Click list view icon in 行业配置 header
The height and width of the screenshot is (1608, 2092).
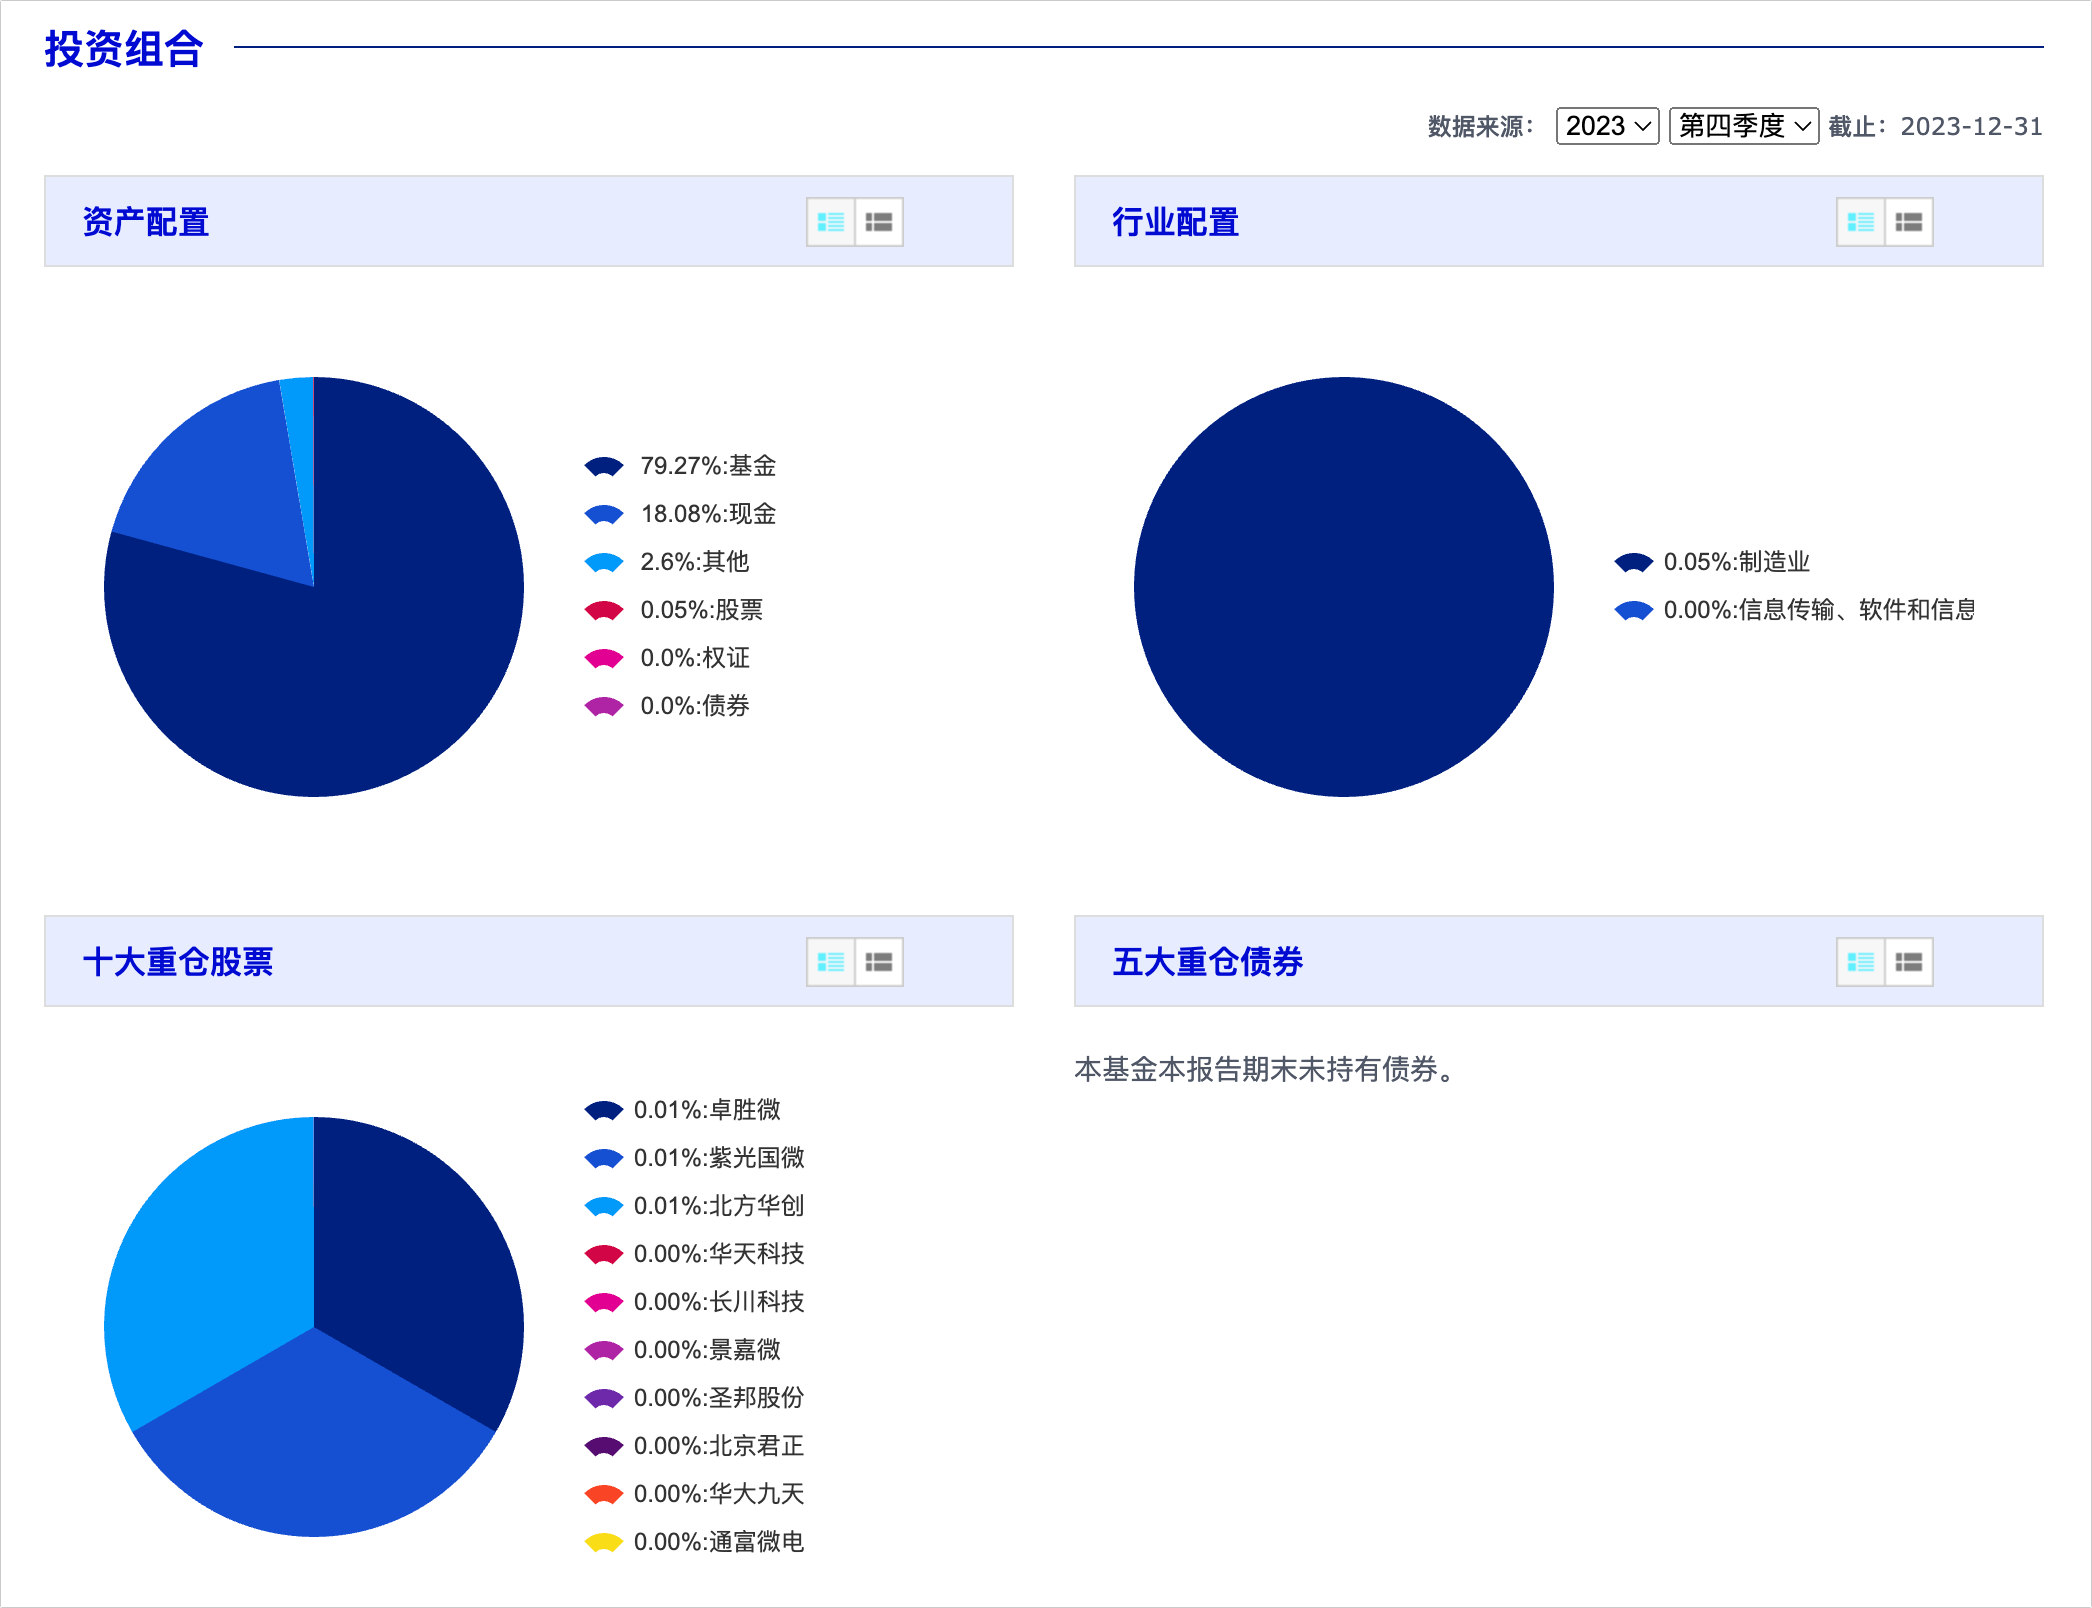pos(1909,222)
